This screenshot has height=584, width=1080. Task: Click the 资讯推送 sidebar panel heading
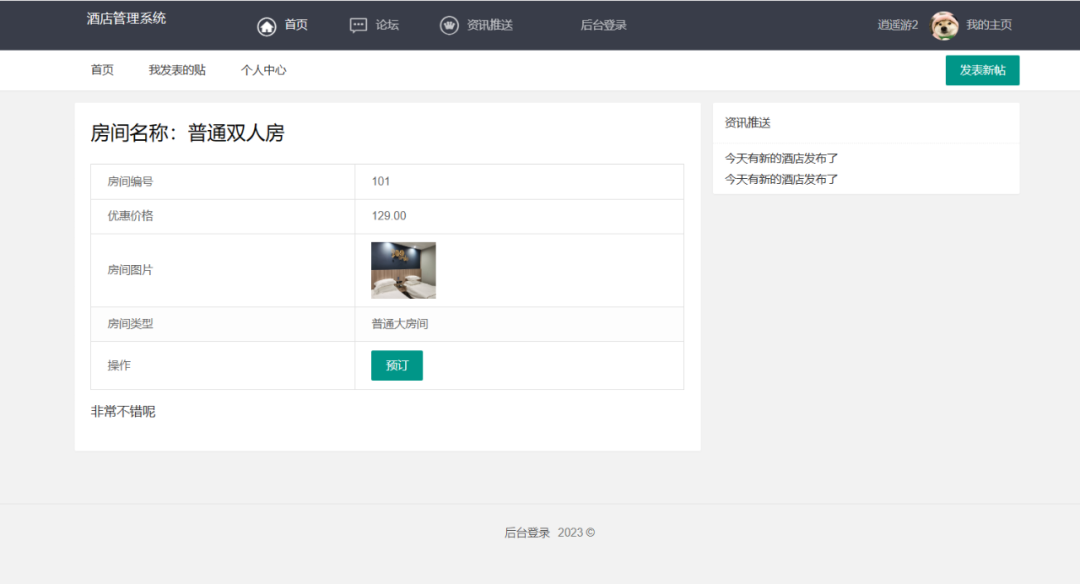pyautogui.click(x=747, y=123)
